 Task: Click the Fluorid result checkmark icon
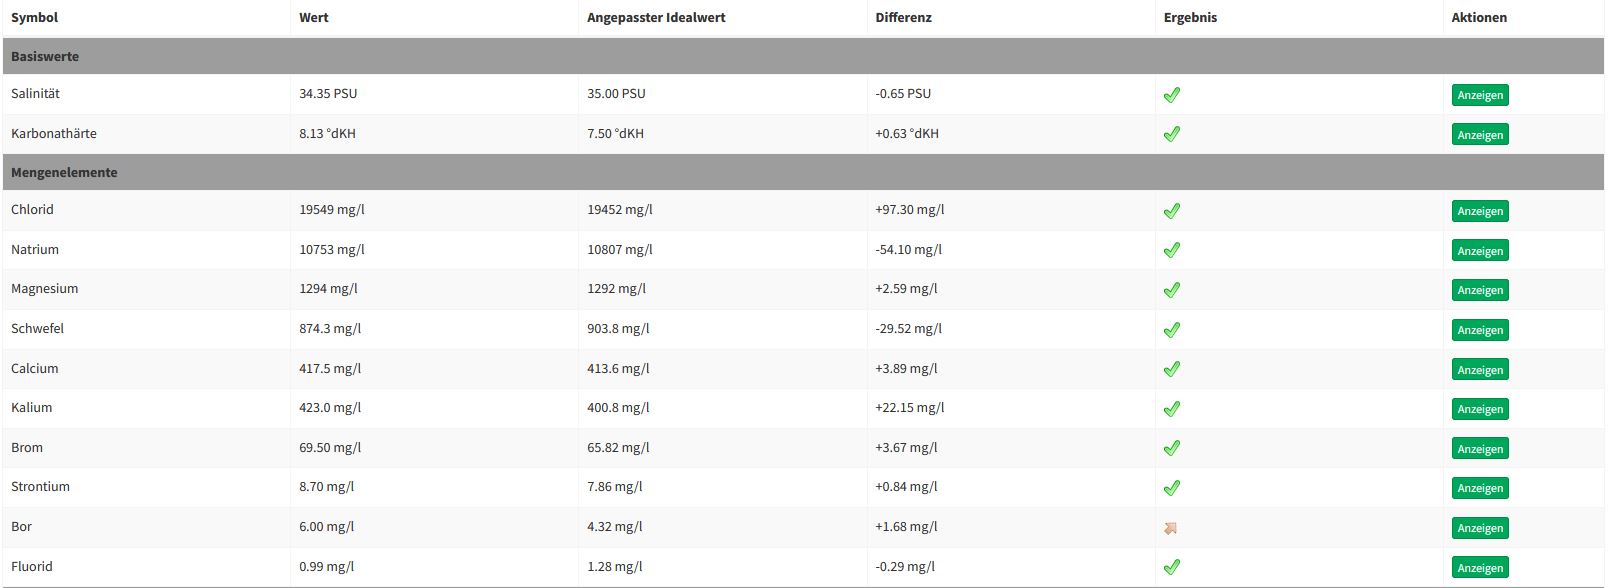(x=1172, y=567)
